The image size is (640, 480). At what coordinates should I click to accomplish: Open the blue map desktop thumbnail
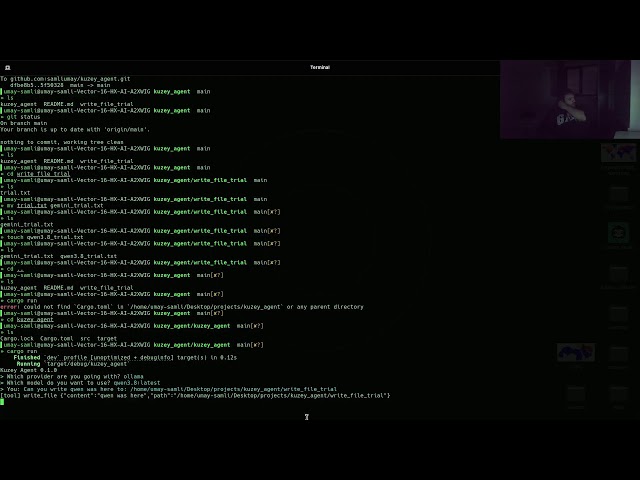pyautogui.click(x=576, y=353)
